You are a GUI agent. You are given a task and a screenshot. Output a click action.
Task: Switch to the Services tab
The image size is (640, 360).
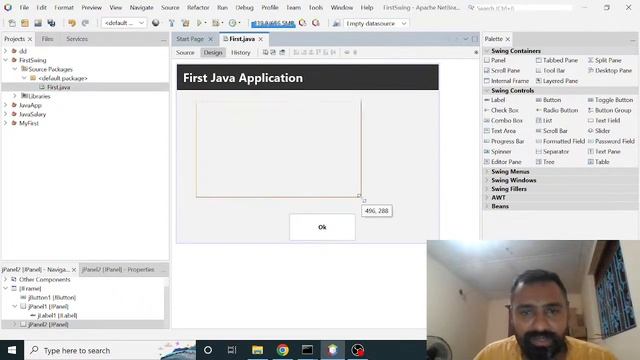77,39
